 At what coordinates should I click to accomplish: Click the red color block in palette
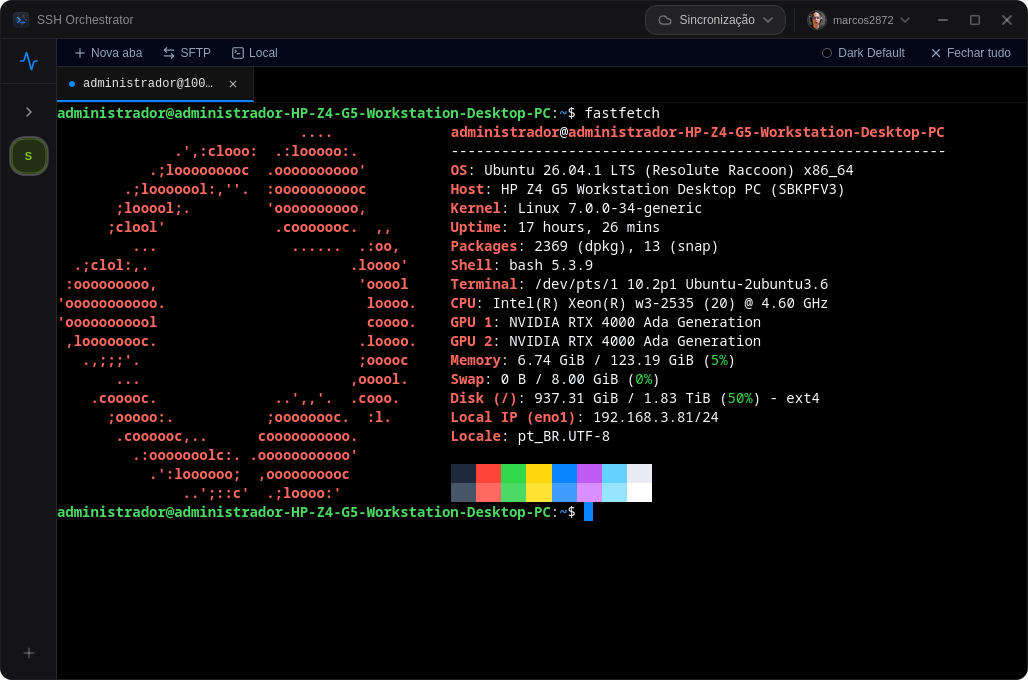(488, 473)
